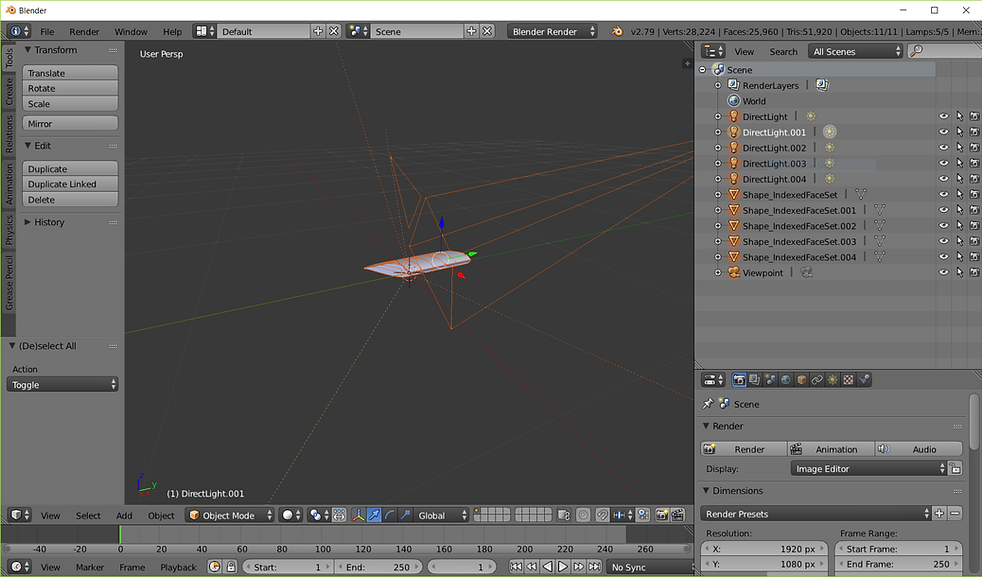Viewport: 982px width, 577px height.
Task: Open the Object Mode dropdown
Action: click(230, 515)
